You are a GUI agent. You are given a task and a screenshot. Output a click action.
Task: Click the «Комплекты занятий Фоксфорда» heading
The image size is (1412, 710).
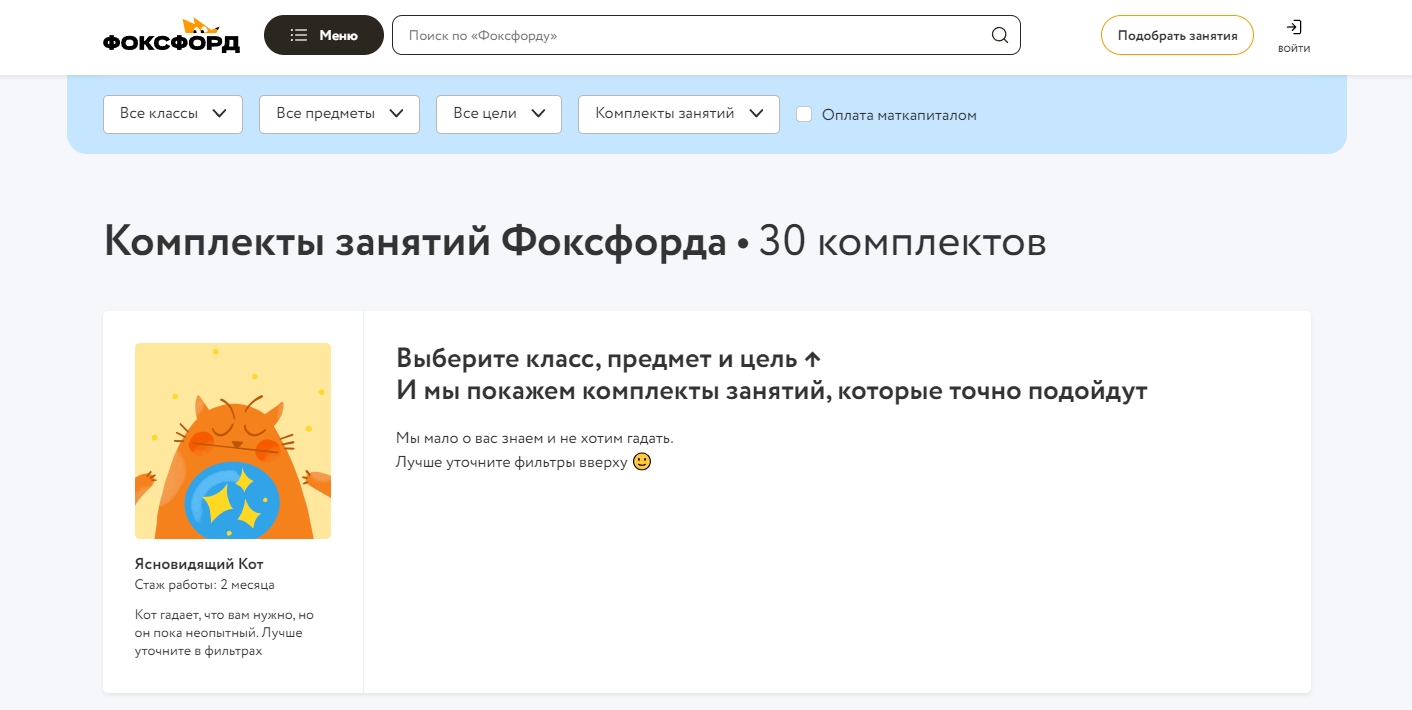click(x=415, y=243)
